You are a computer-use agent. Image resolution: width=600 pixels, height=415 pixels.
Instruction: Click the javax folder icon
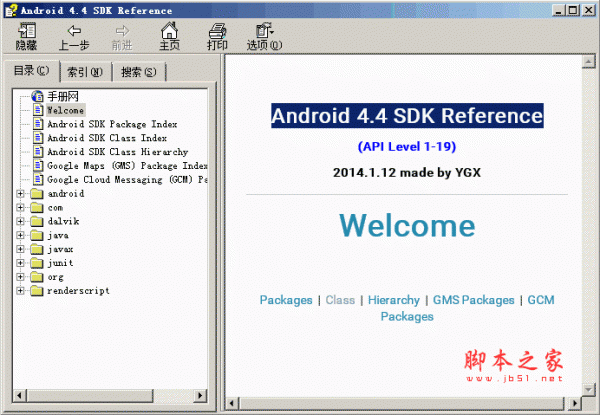pos(37,249)
